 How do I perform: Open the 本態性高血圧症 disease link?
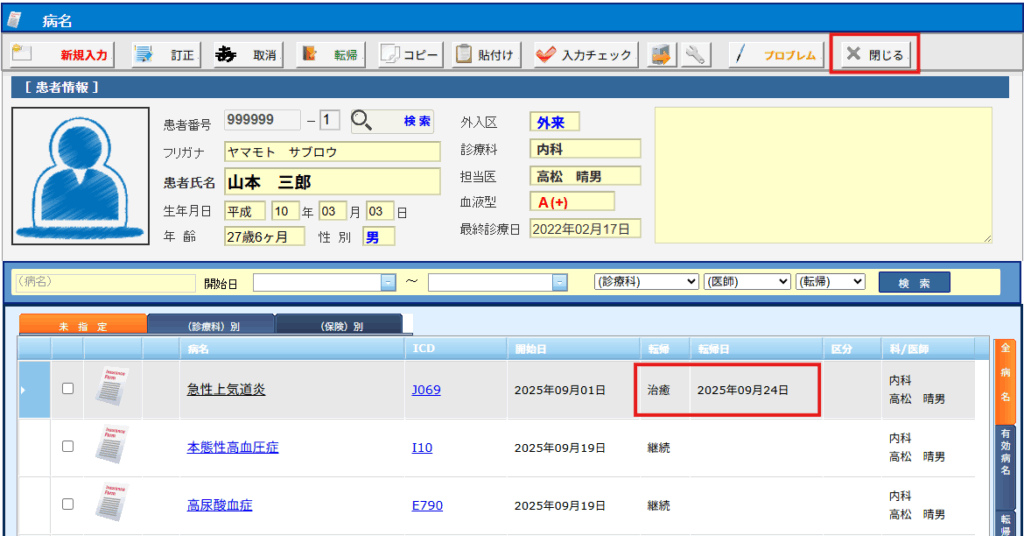tap(232, 447)
